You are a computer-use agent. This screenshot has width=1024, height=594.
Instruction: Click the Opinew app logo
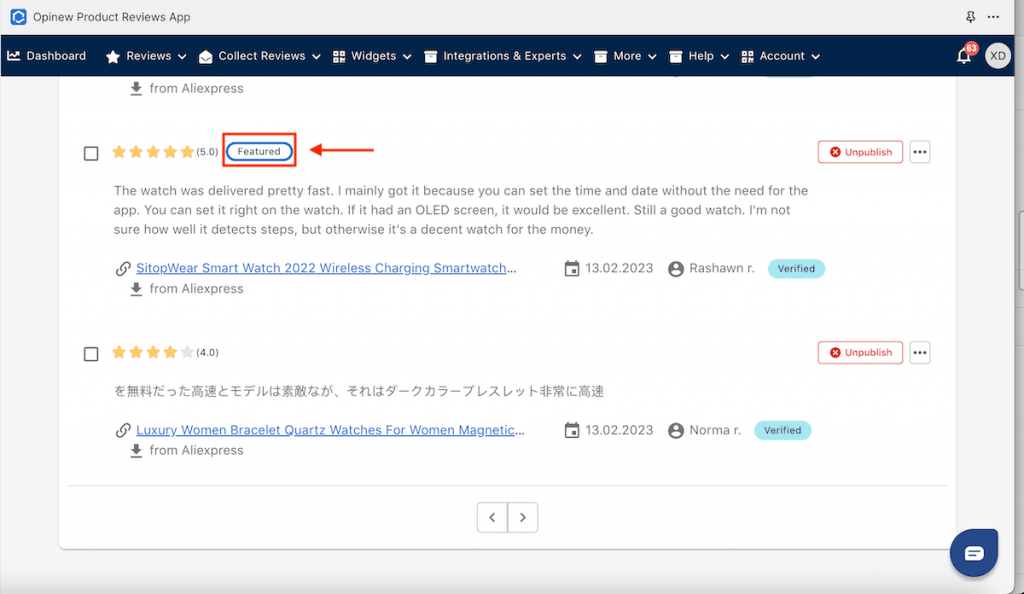click(x=18, y=17)
